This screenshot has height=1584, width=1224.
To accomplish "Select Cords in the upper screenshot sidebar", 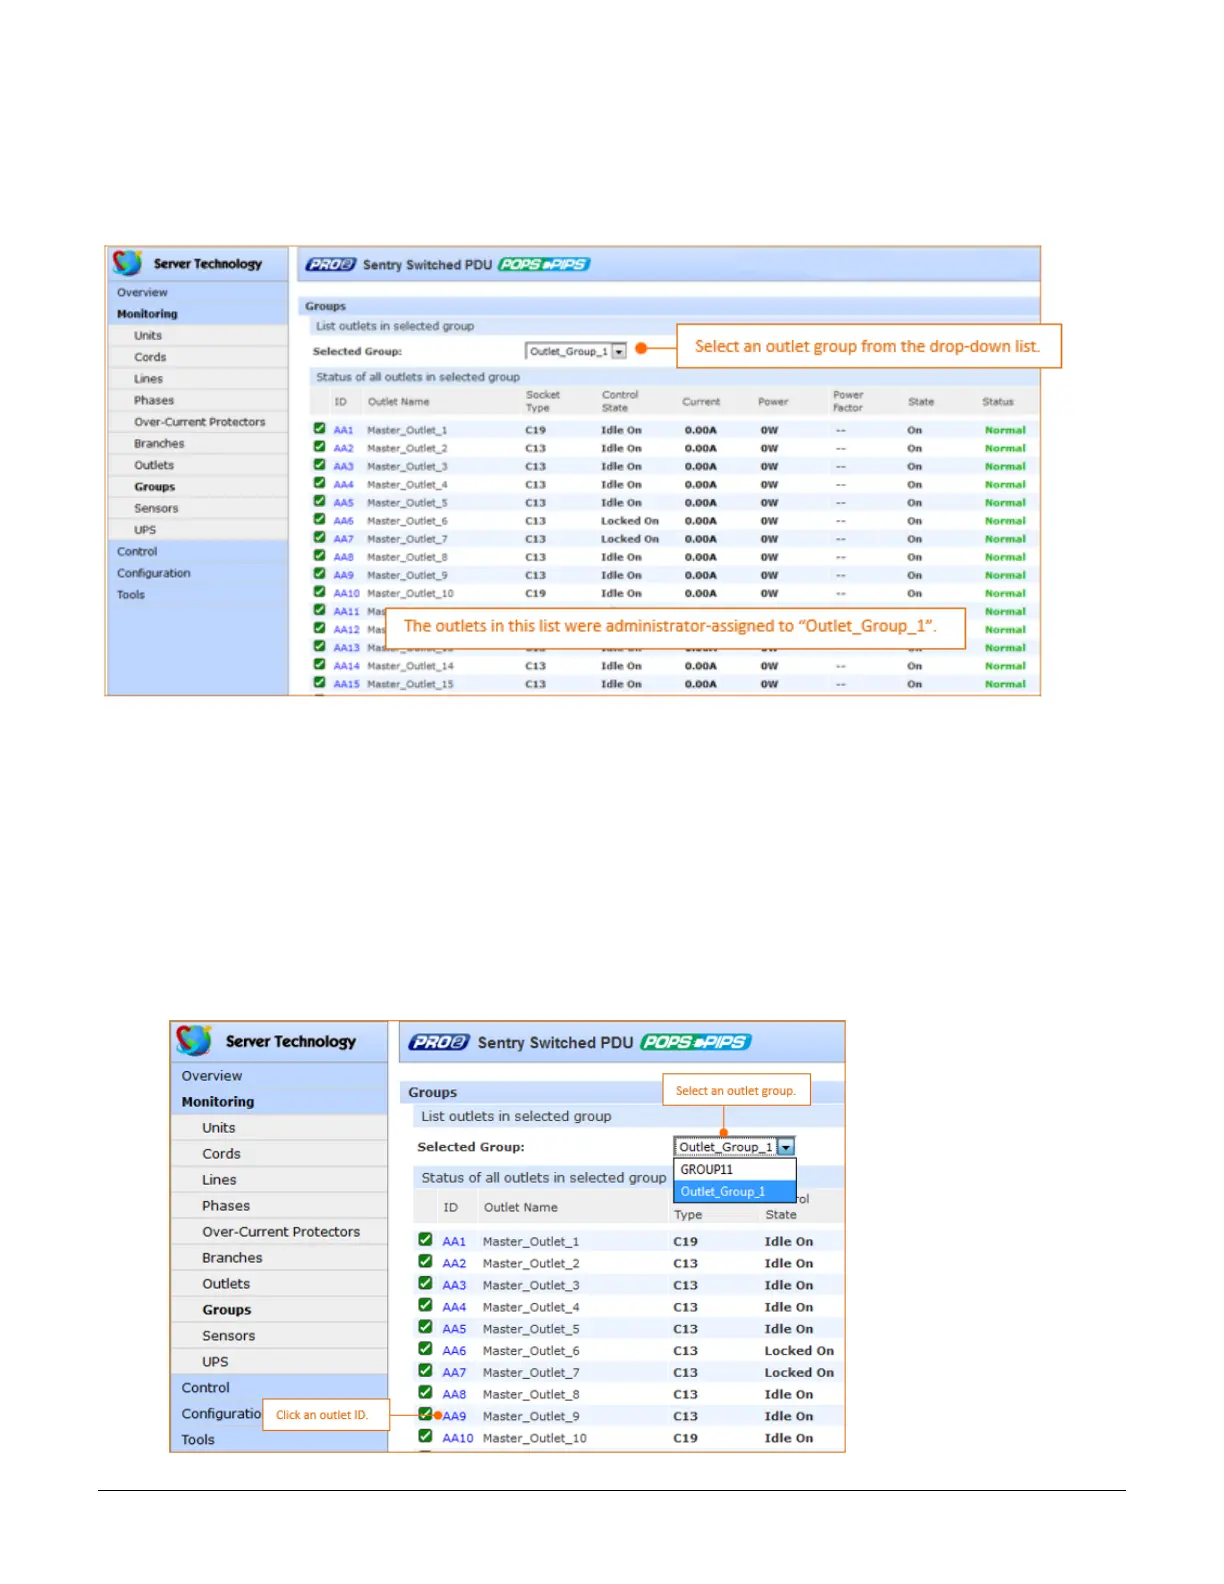I will (x=150, y=357).
